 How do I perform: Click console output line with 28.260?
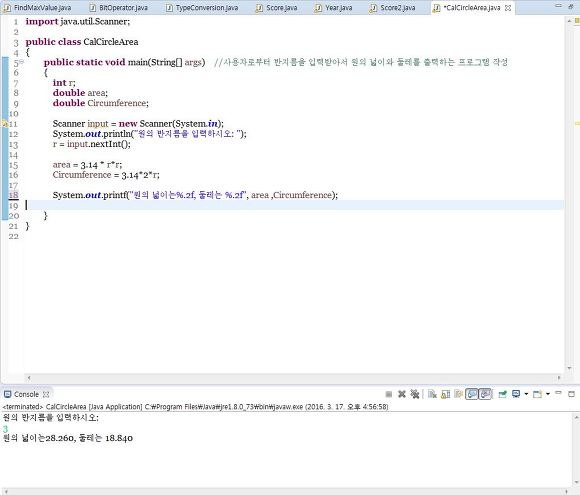pyautogui.click(x=68, y=438)
